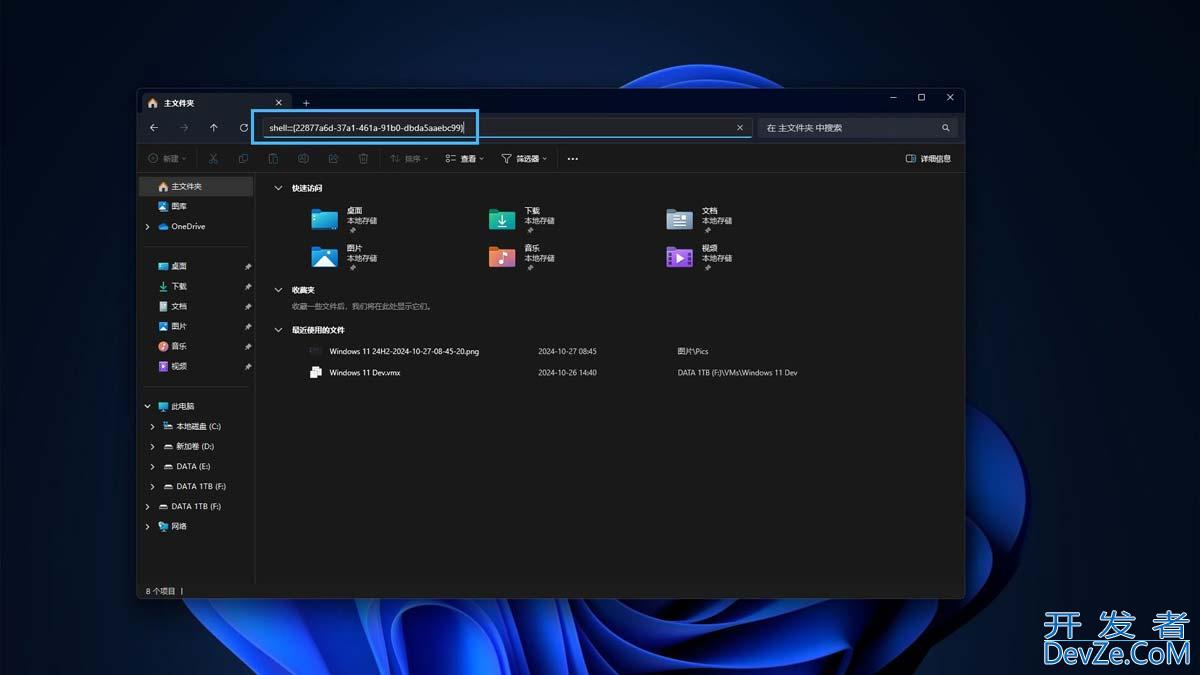Open the 视频 folder in Quick access
Screen dimensions: 1200x675
[x=680, y=256]
